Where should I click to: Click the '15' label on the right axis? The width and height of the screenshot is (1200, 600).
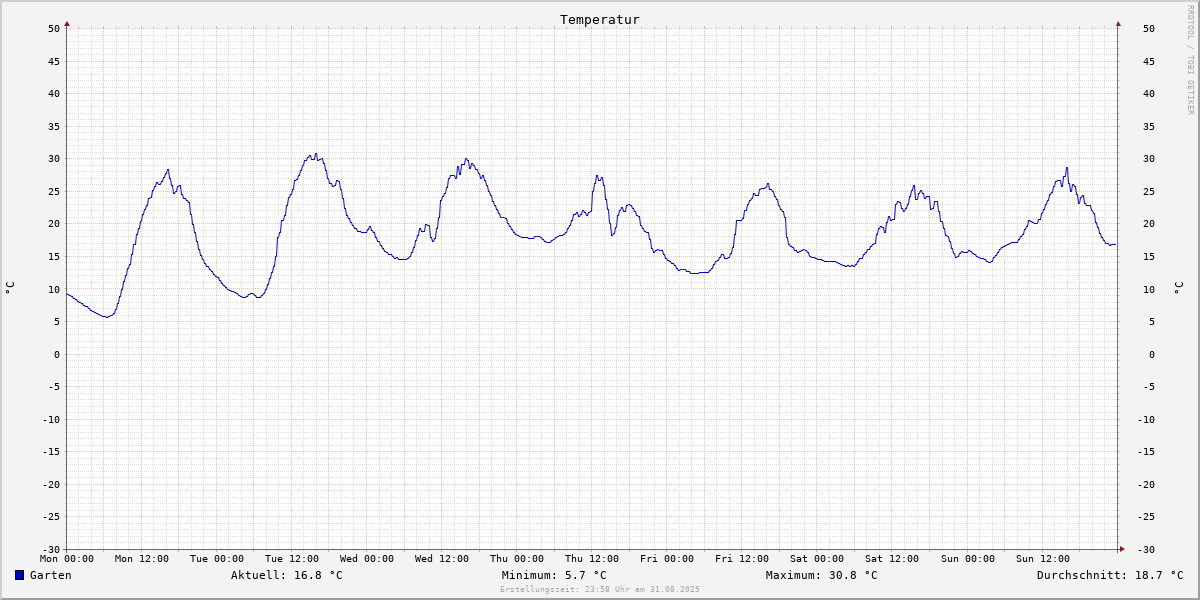point(1149,256)
